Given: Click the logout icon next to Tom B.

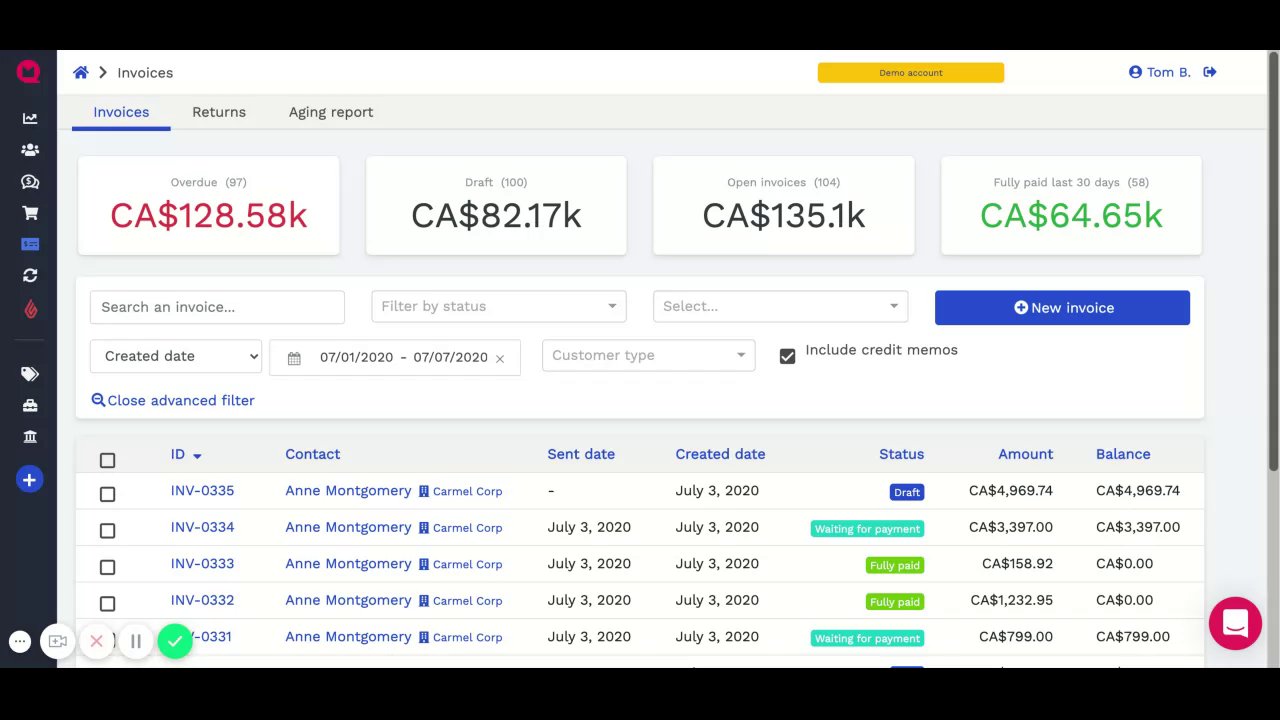Looking at the screenshot, I should pyautogui.click(x=1210, y=72).
